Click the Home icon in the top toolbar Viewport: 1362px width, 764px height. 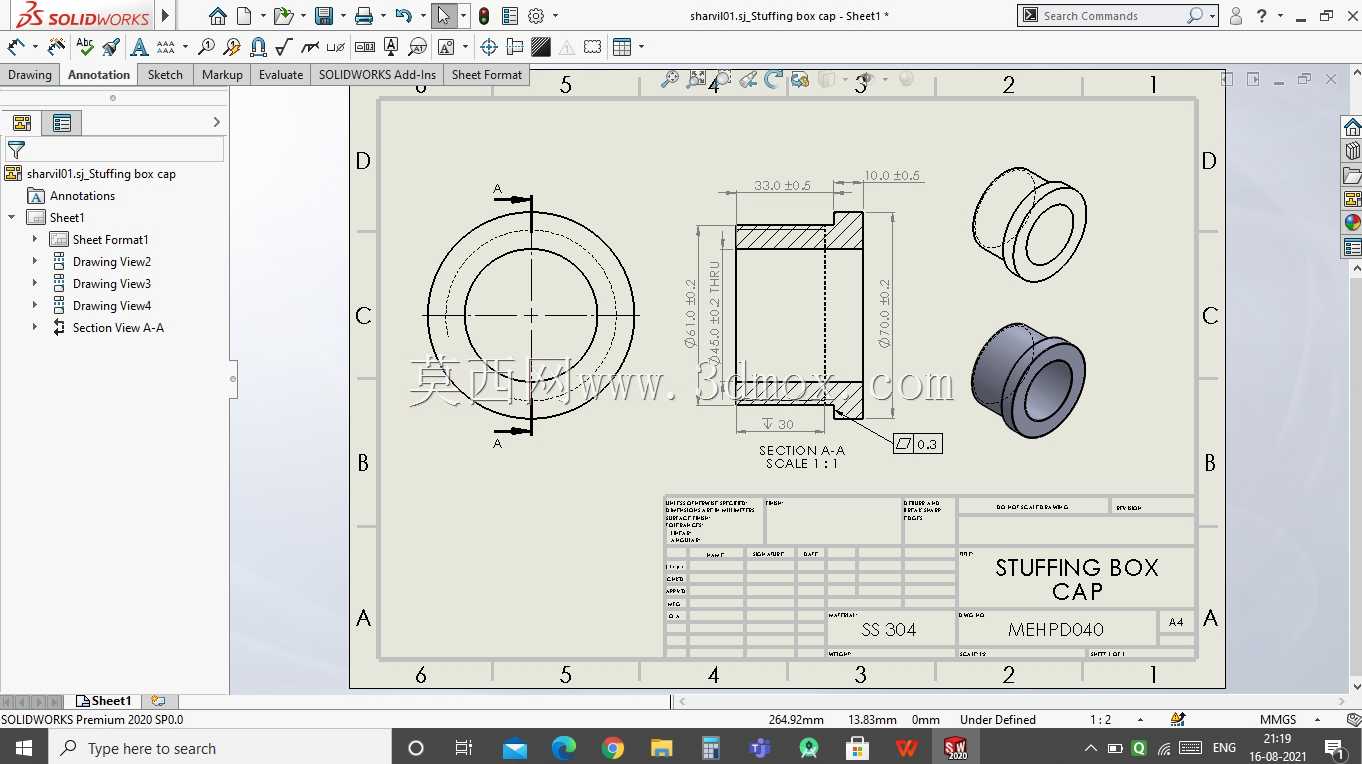click(x=218, y=16)
